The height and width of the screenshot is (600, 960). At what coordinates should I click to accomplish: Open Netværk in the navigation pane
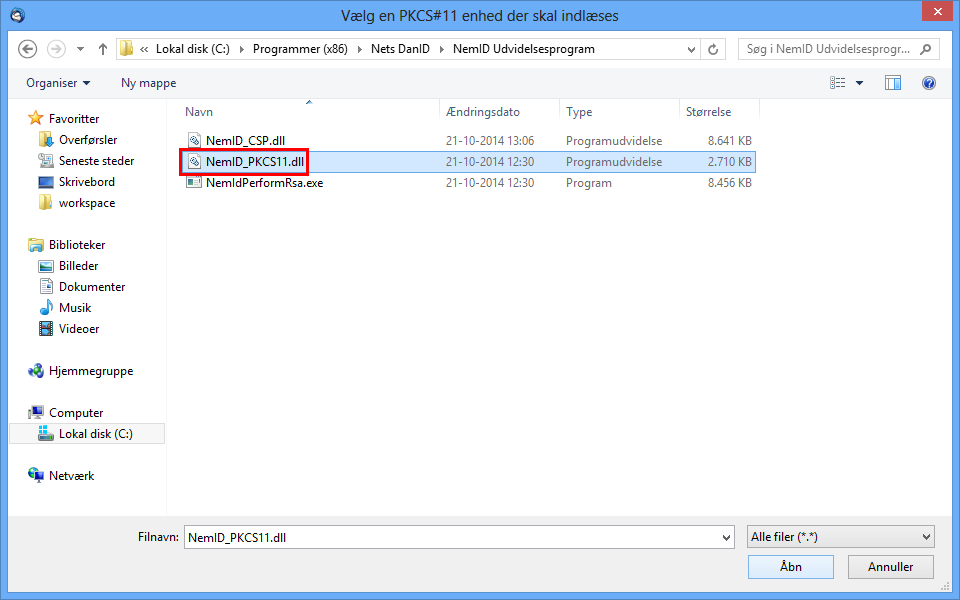pos(72,476)
